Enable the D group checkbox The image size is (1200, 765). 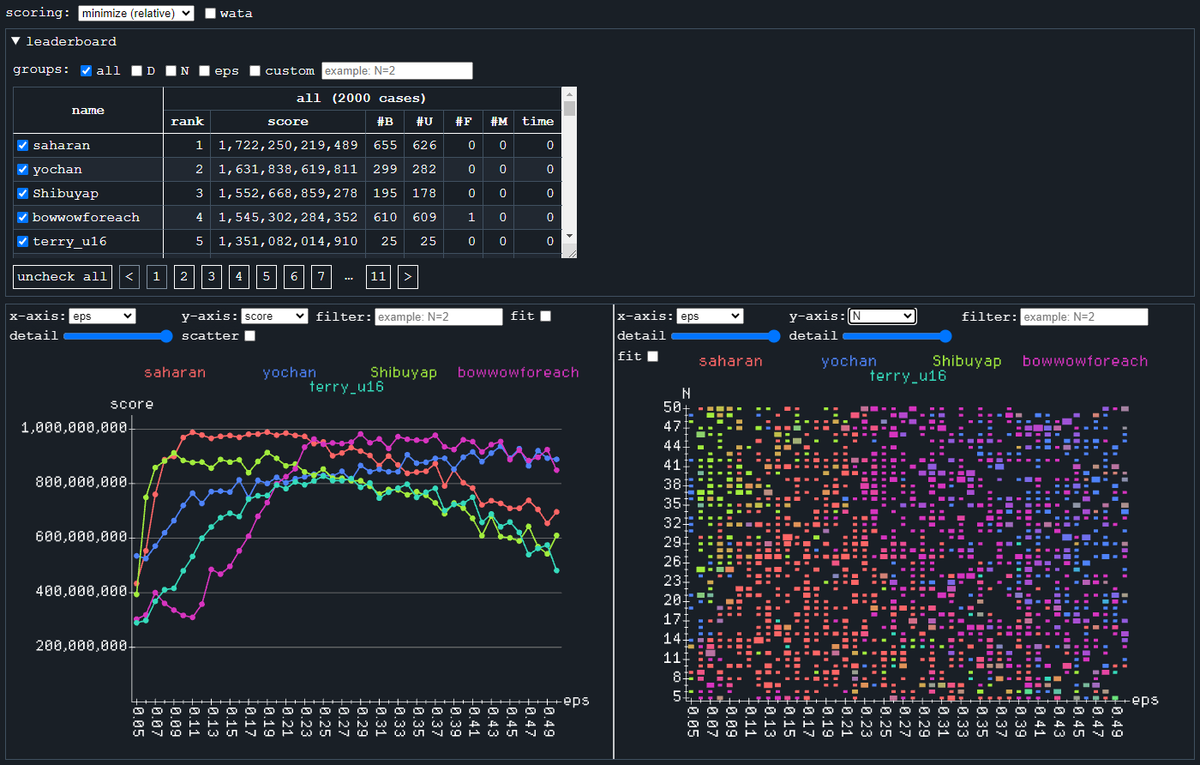[x=137, y=71]
